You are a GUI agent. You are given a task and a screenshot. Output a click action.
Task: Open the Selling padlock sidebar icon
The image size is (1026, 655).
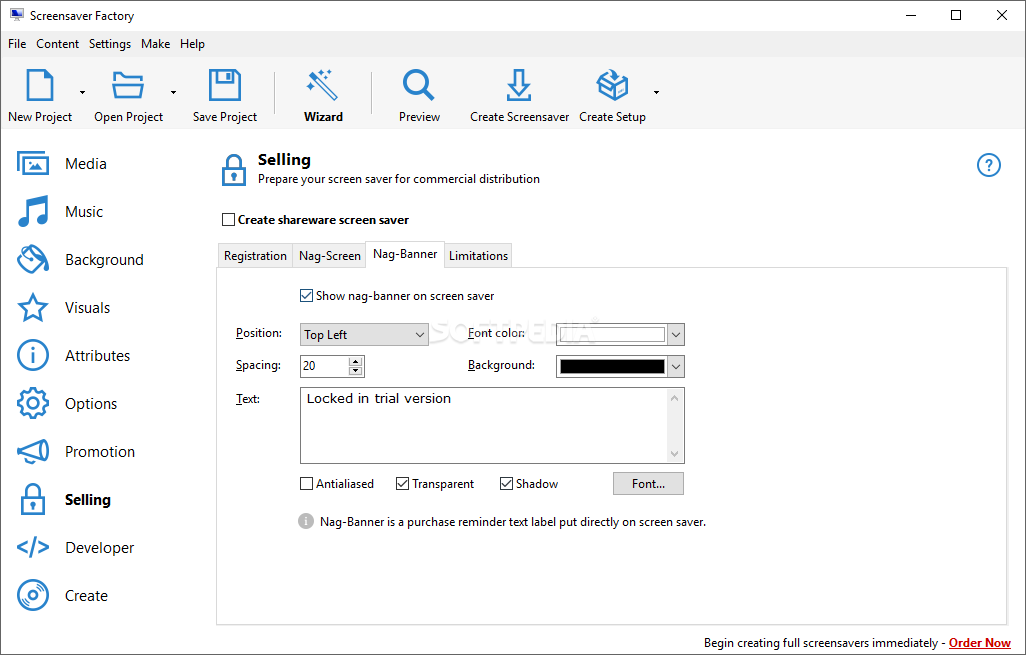coord(33,499)
